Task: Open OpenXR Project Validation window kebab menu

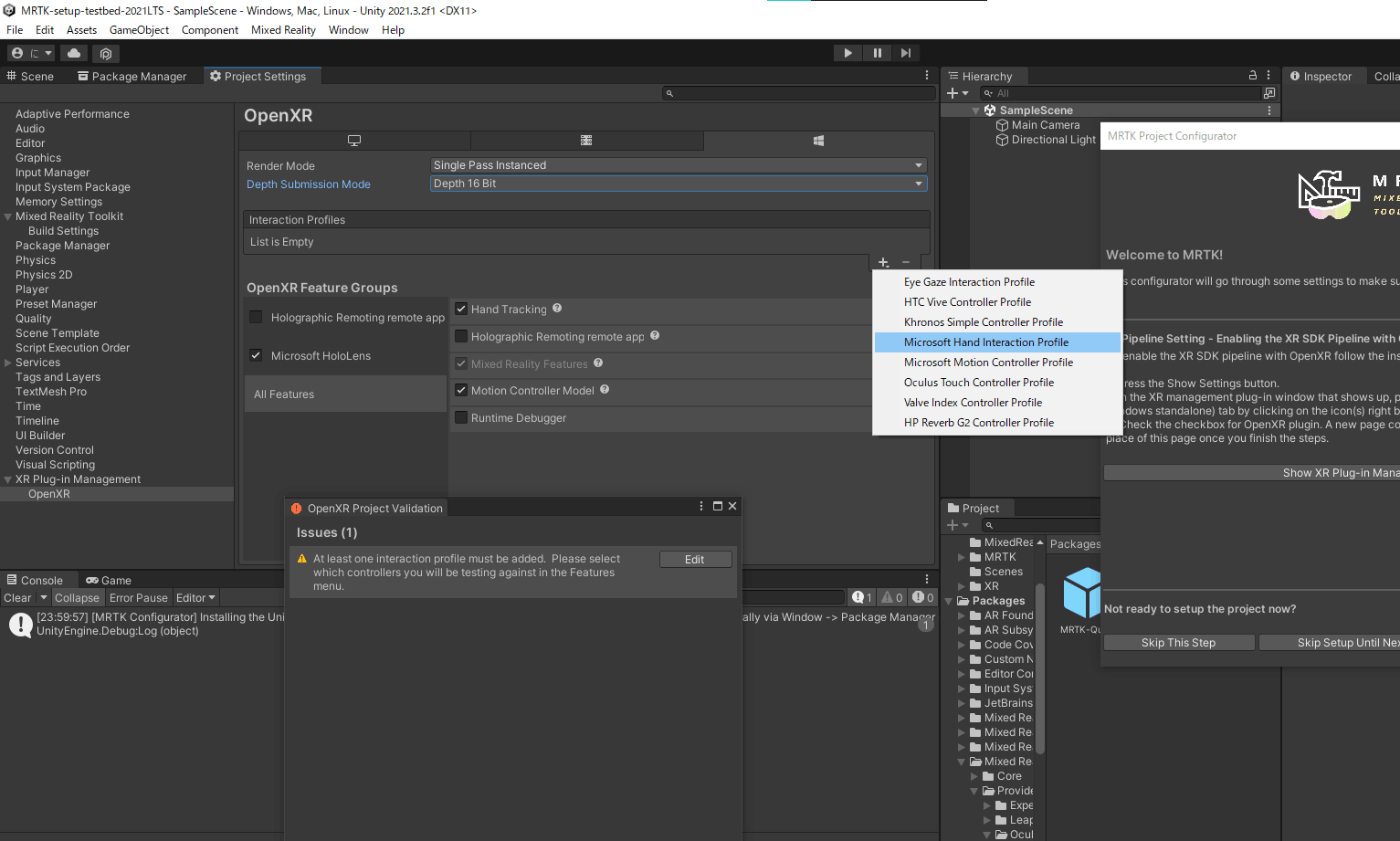Action: (x=702, y=507)
